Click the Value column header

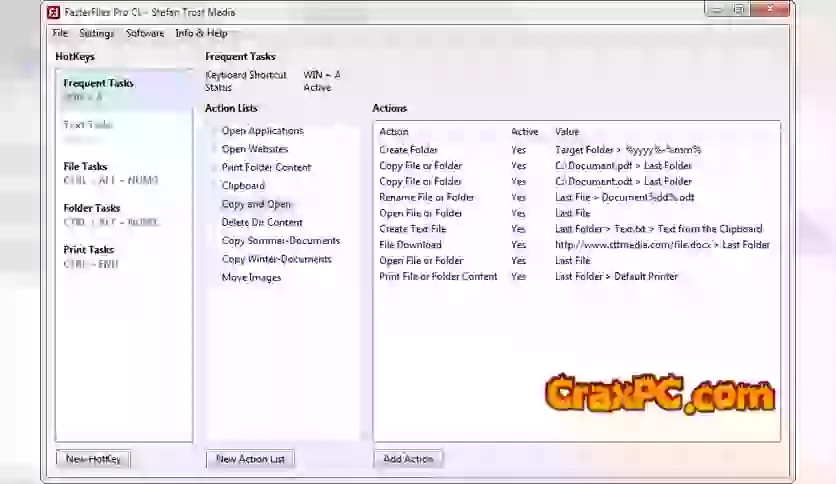point(567,132)
